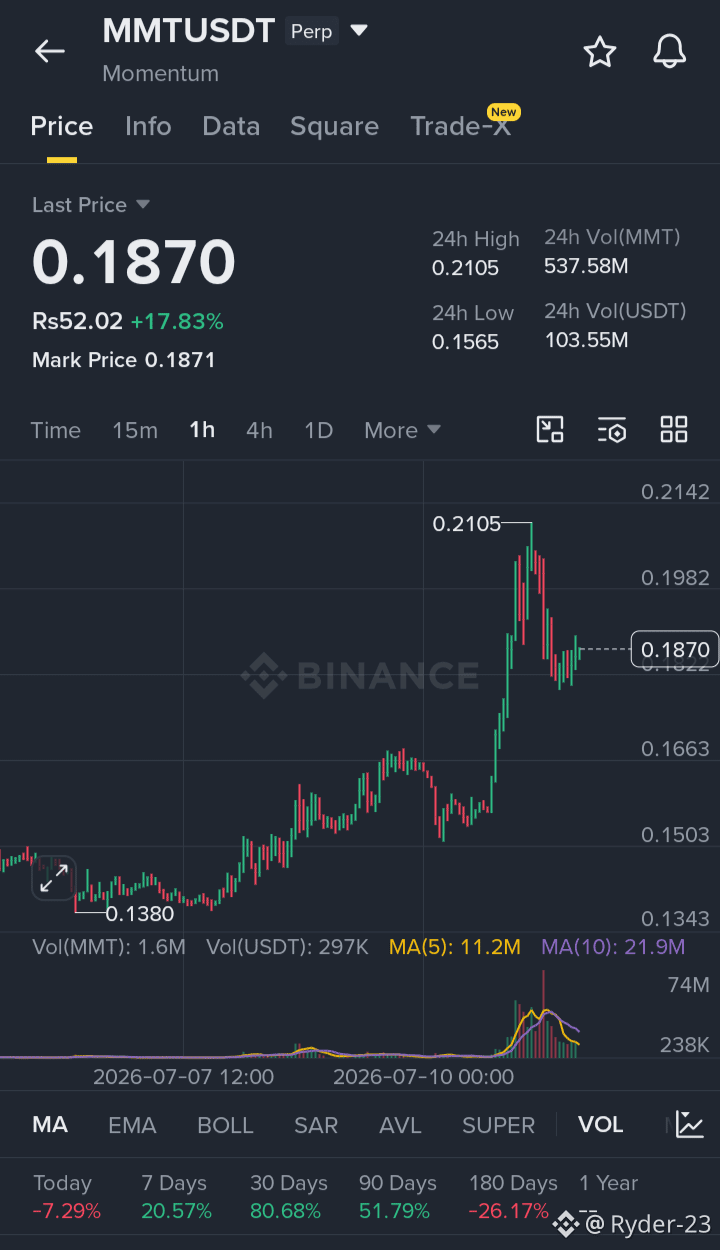
Task: Toggle the VOL sub-indicator
Action: (601, 1125)
